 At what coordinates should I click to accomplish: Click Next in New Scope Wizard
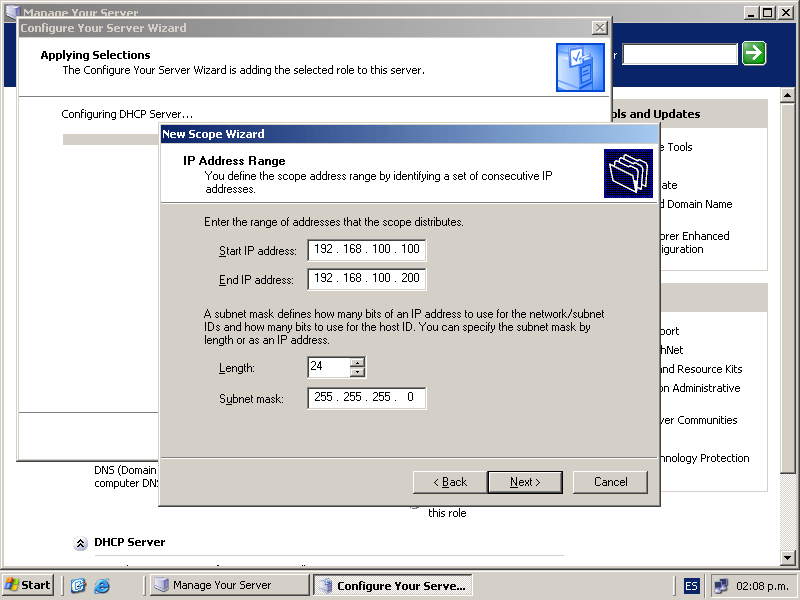(524, 482)
